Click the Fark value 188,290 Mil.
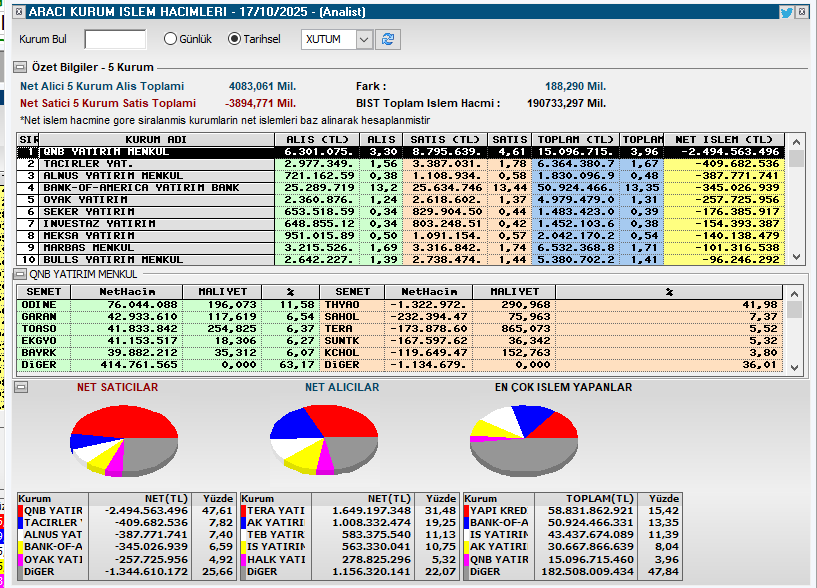 pyautogui.click(x=575, y=87)
